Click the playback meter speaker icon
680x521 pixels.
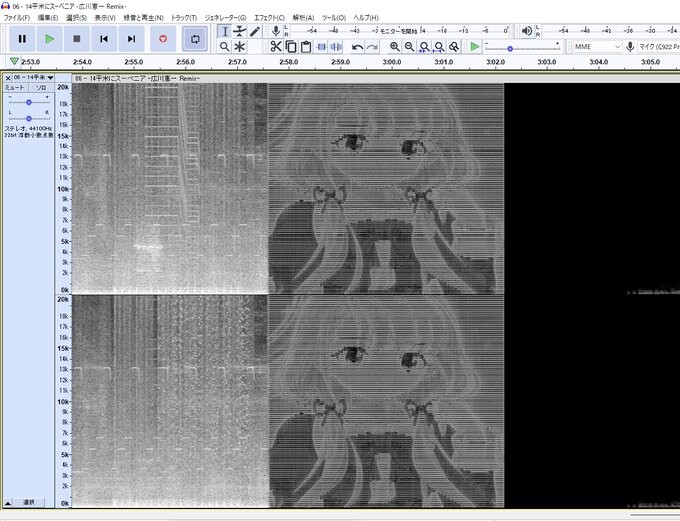[x=527, y=31]
